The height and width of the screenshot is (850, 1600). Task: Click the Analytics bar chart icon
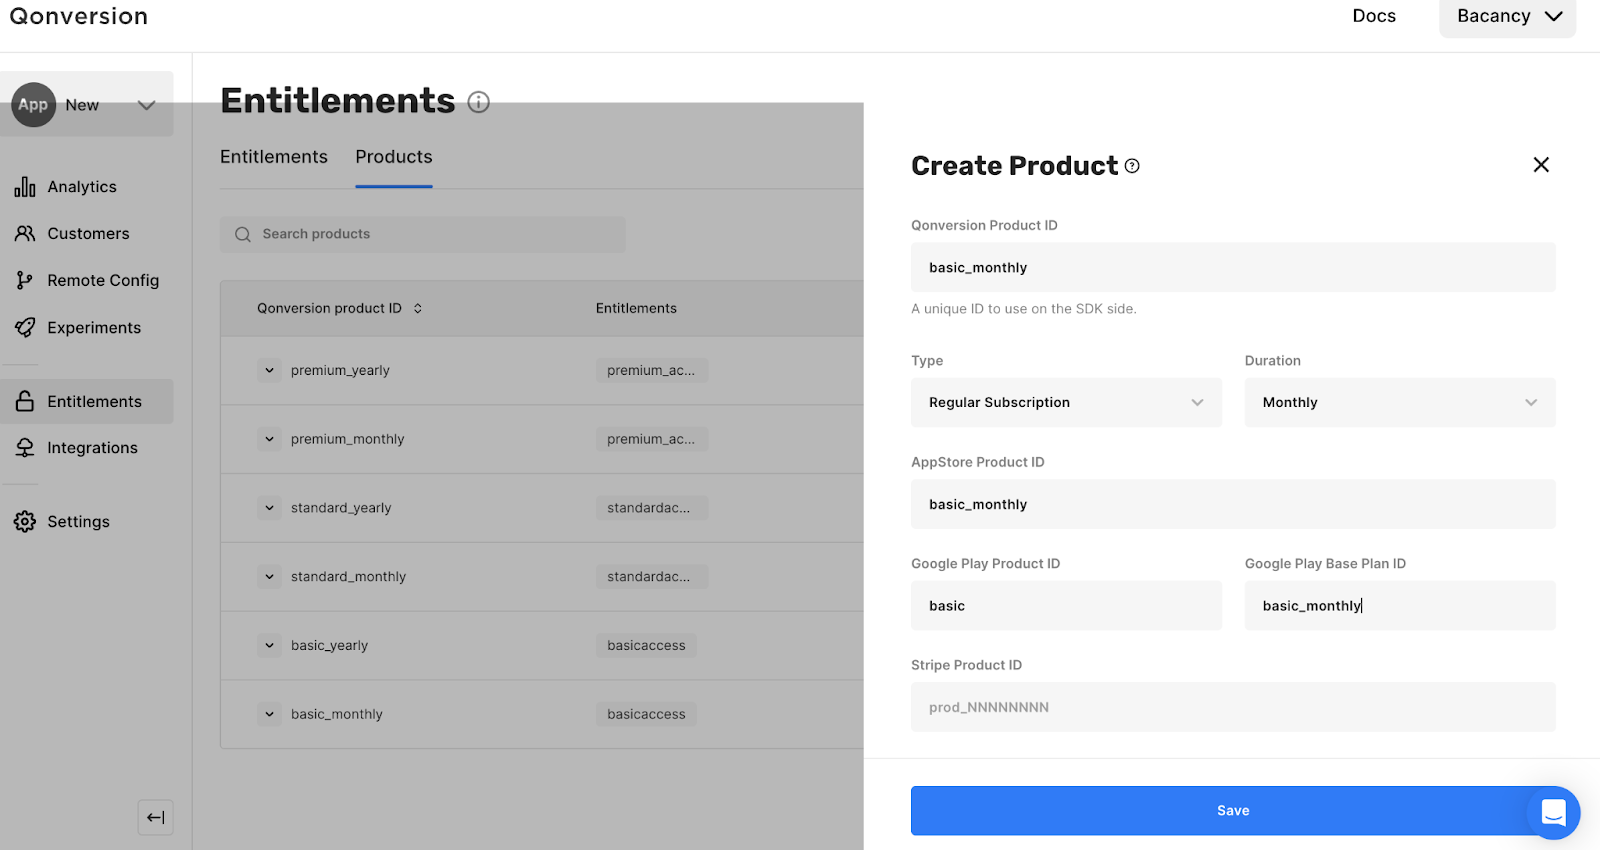point(25,187)
